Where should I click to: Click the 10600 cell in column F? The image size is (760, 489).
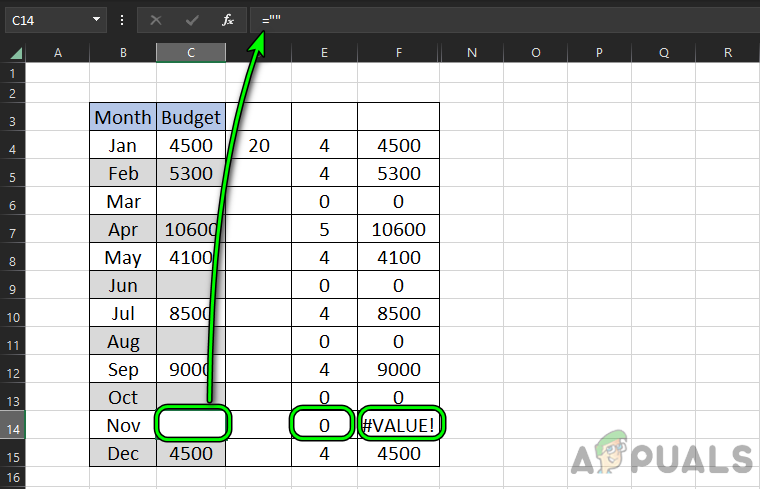[x=398, y=229]
